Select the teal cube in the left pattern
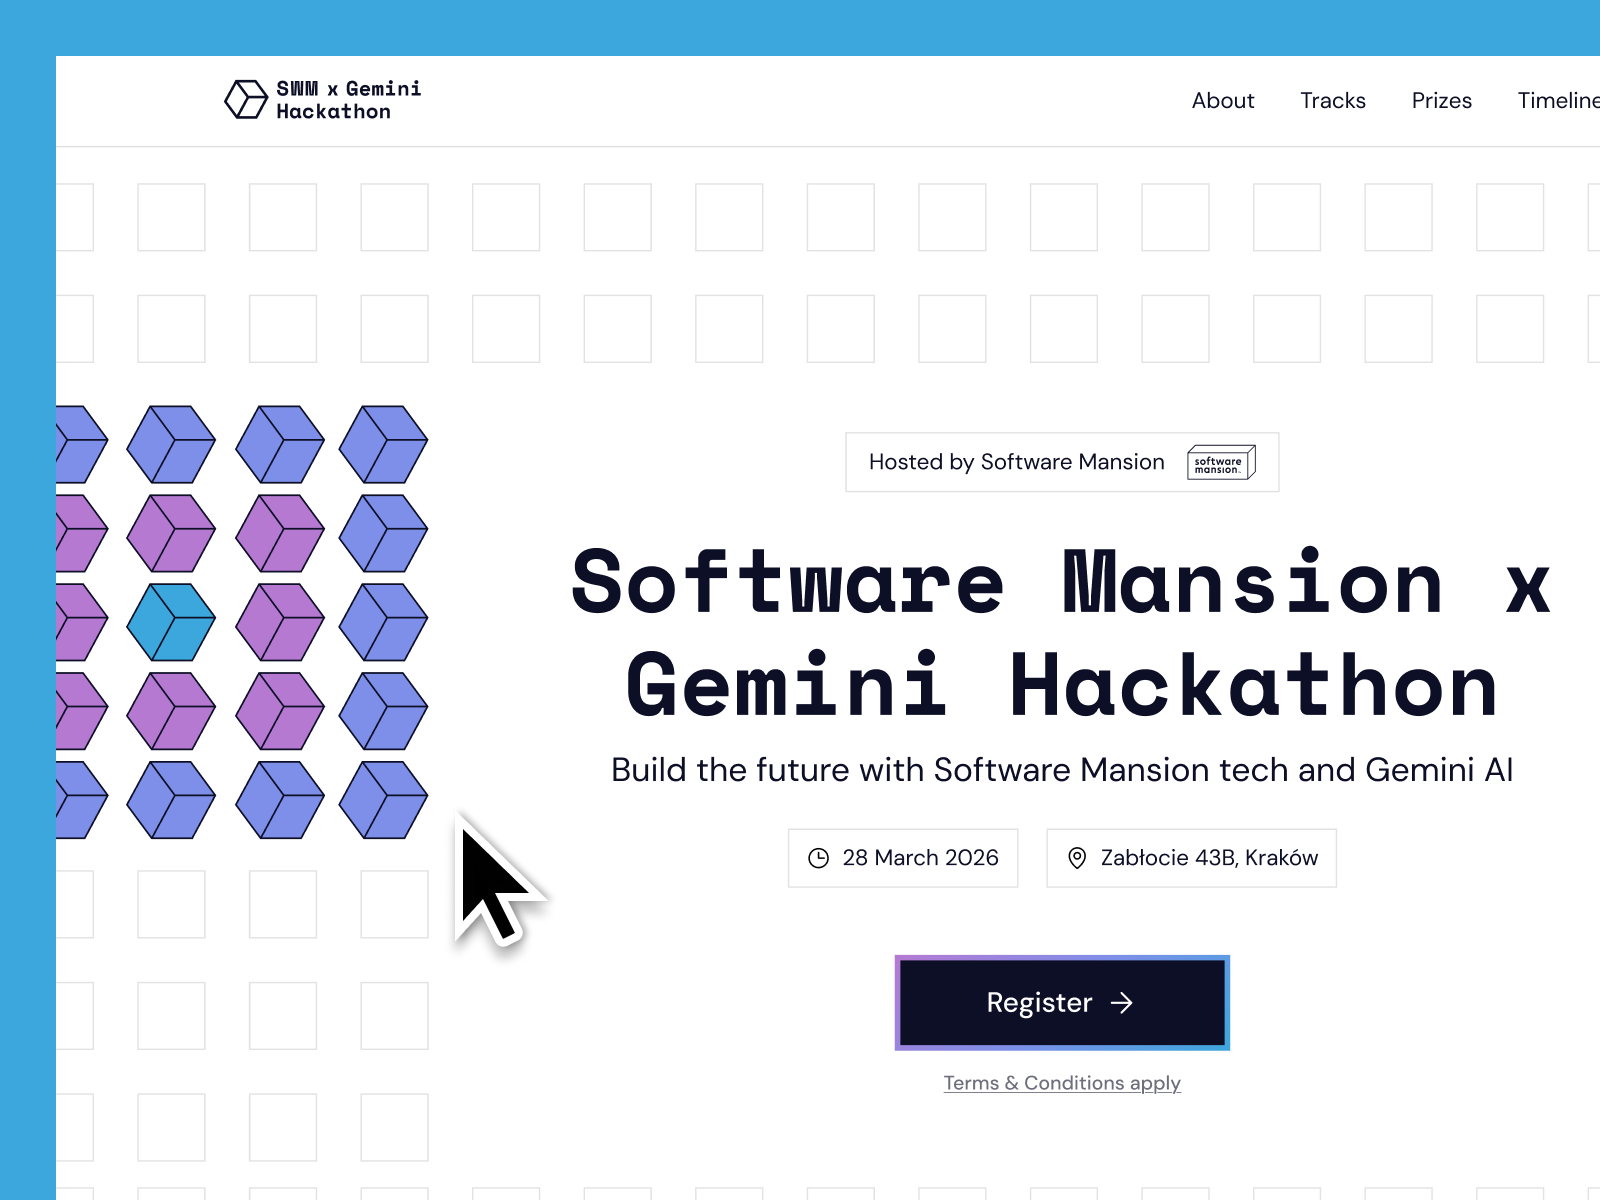Image resolution: width=1600 pixels, height=1200 pixels. [x=171, y=621]
